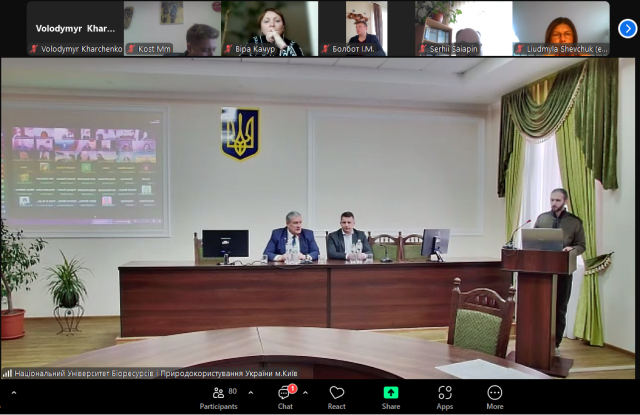Expand the Participants options caret
The height and width of the screenshot is (415, 640).
pos(251,393)
